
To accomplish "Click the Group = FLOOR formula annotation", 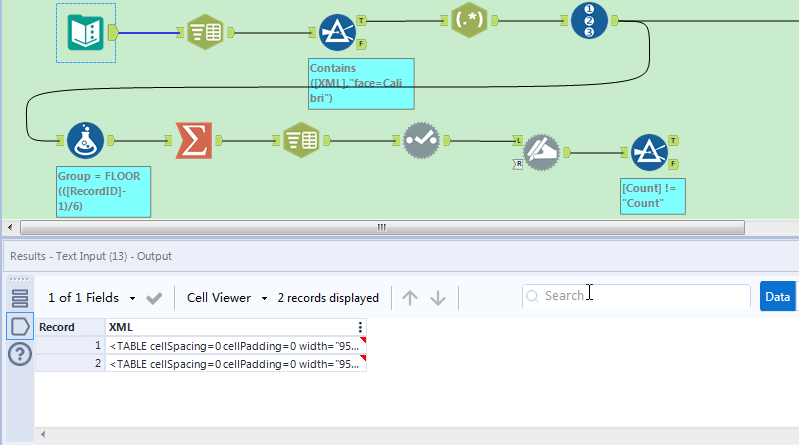I will click(103, 192).
